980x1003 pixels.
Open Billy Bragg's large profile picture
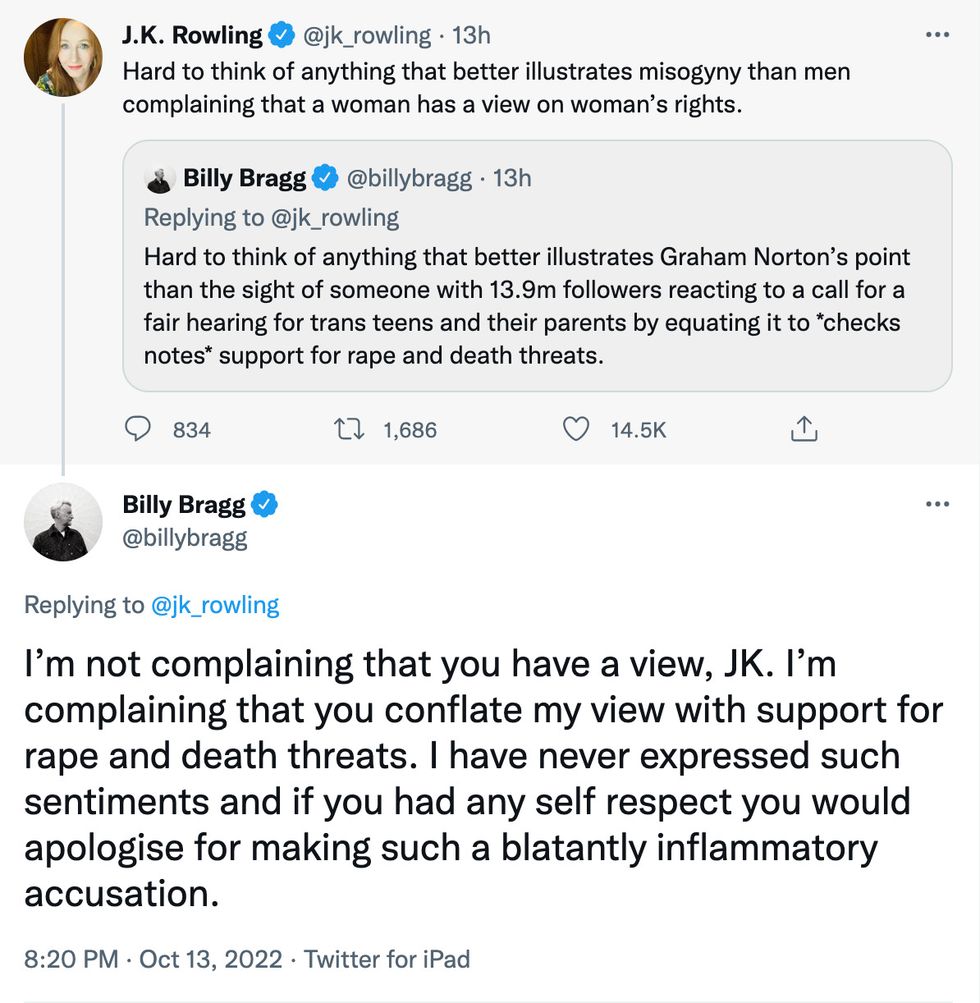[x=62, y=521]
